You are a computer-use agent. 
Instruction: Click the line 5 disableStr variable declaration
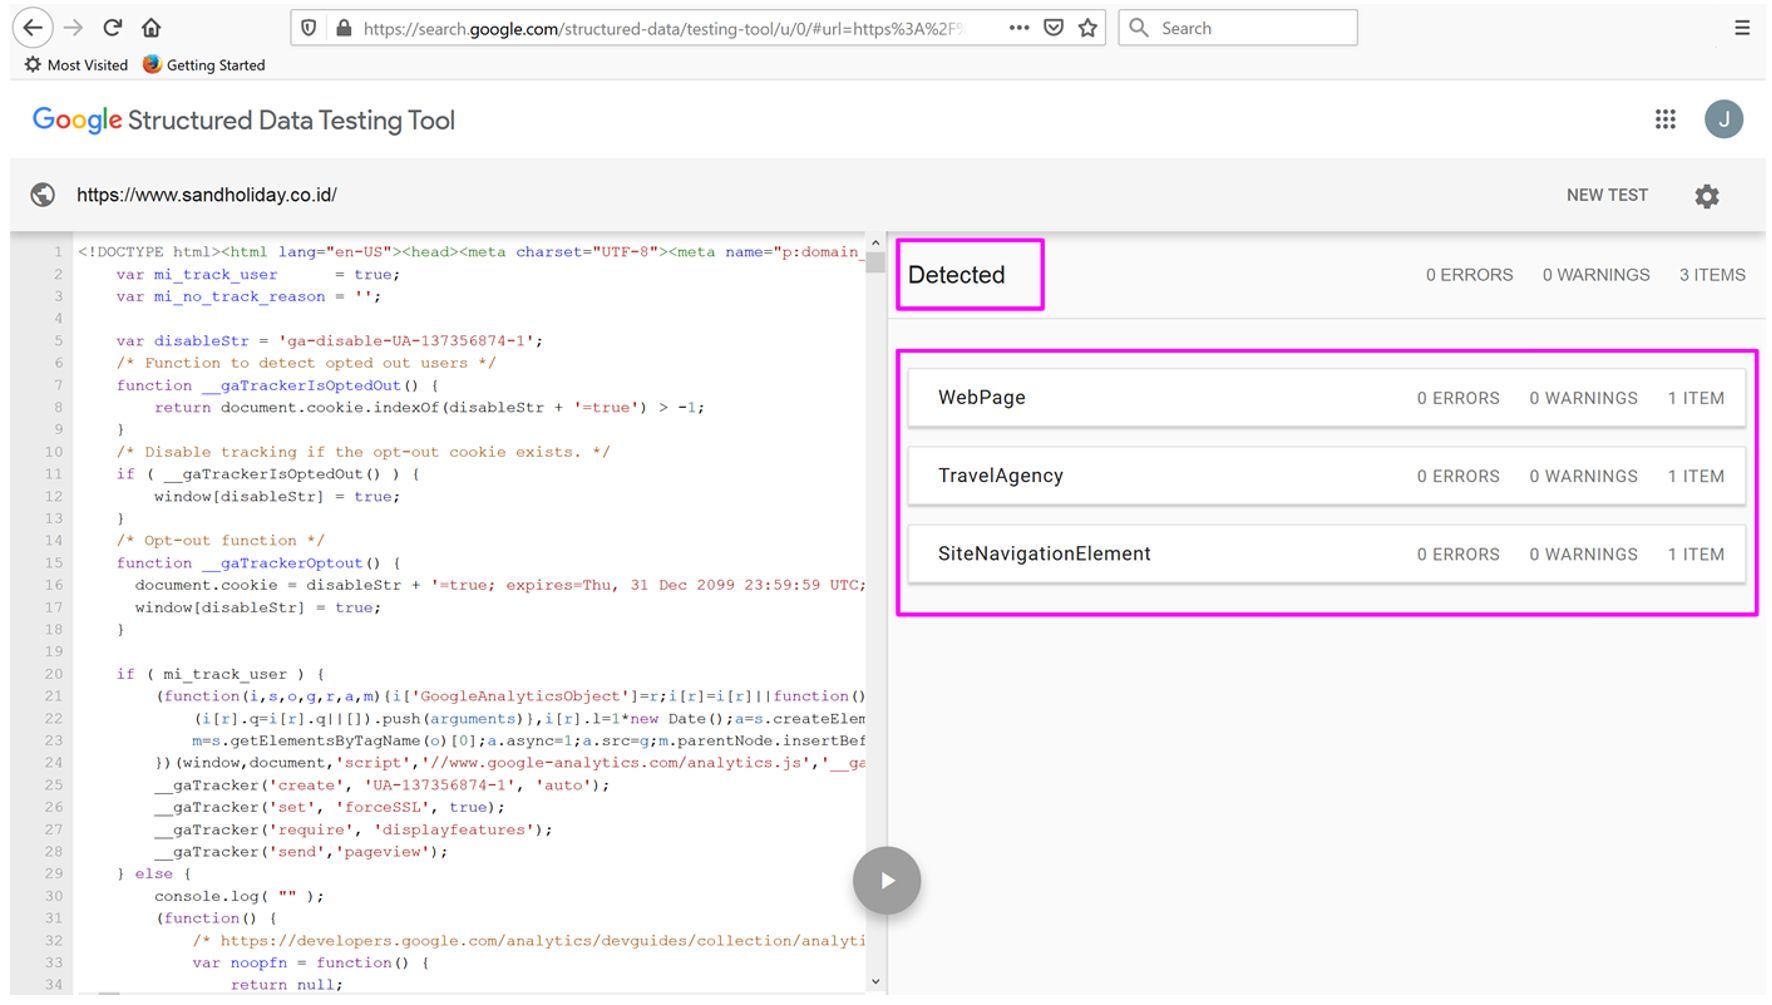coord(329,341)
